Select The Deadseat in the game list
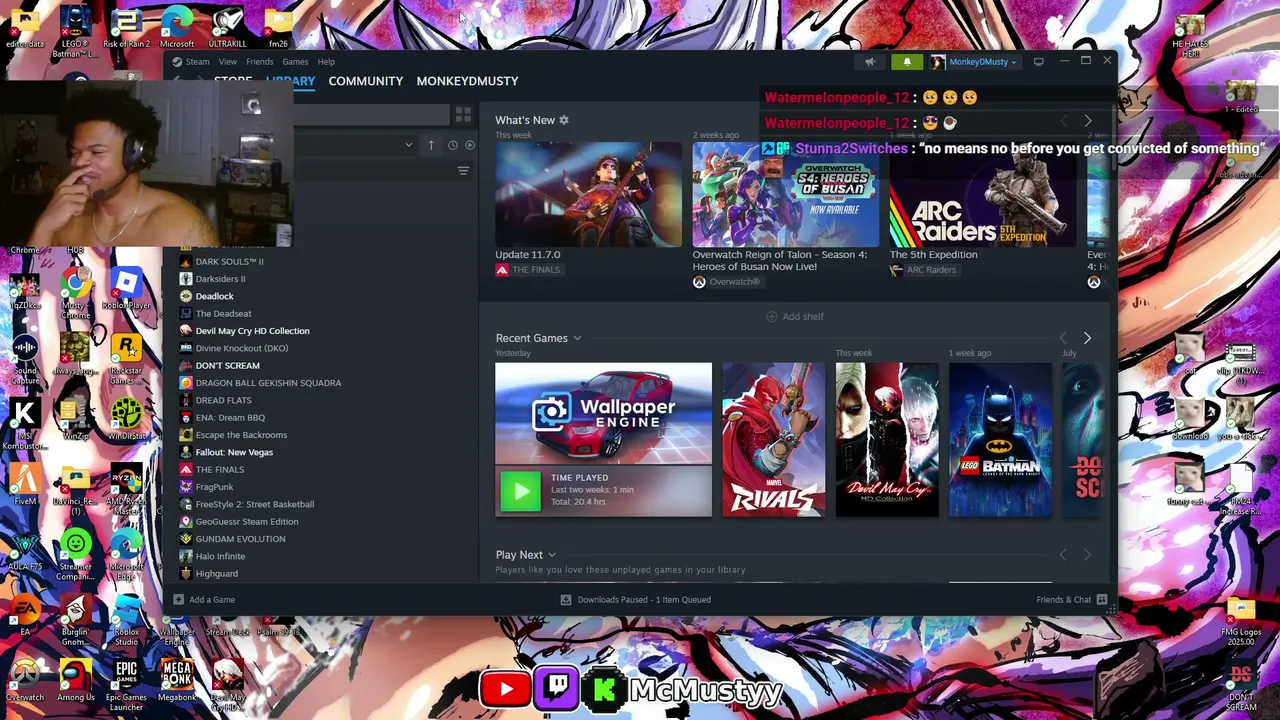1280x720 pixels. [223, 314]
